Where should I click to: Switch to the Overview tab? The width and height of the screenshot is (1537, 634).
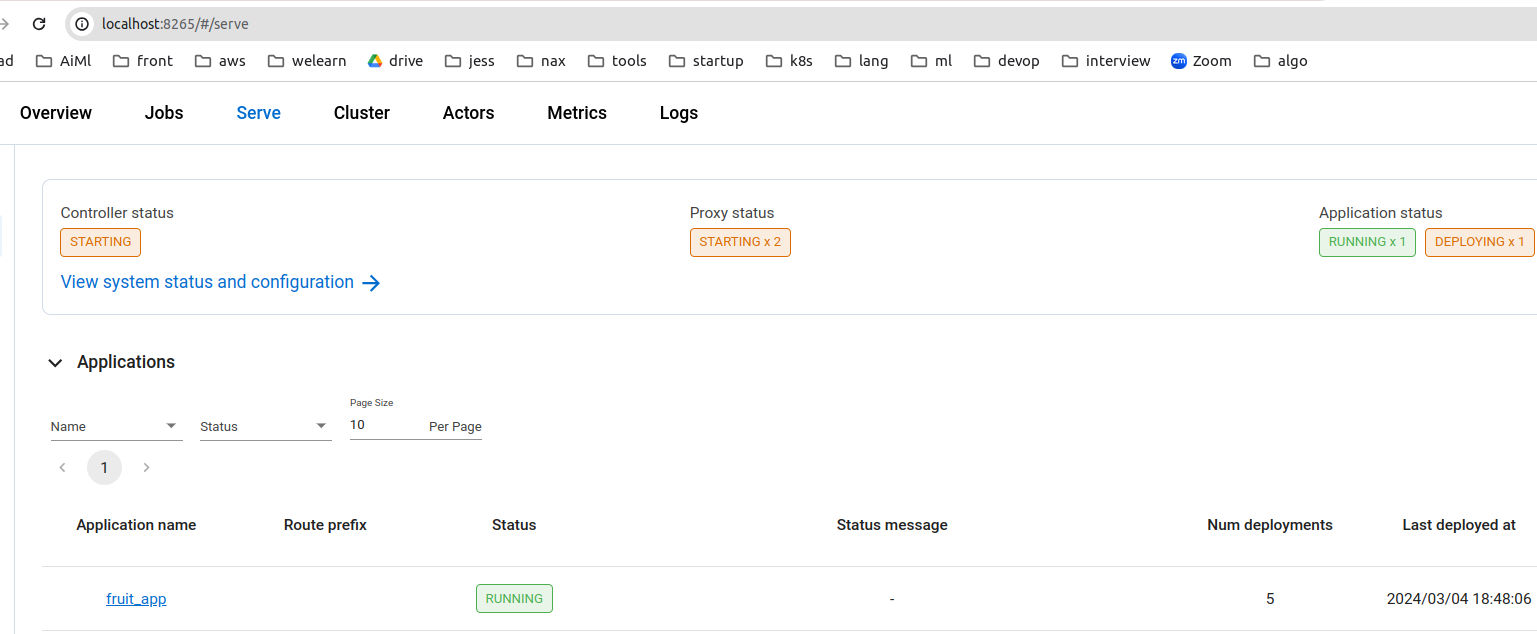coord(55,112)
